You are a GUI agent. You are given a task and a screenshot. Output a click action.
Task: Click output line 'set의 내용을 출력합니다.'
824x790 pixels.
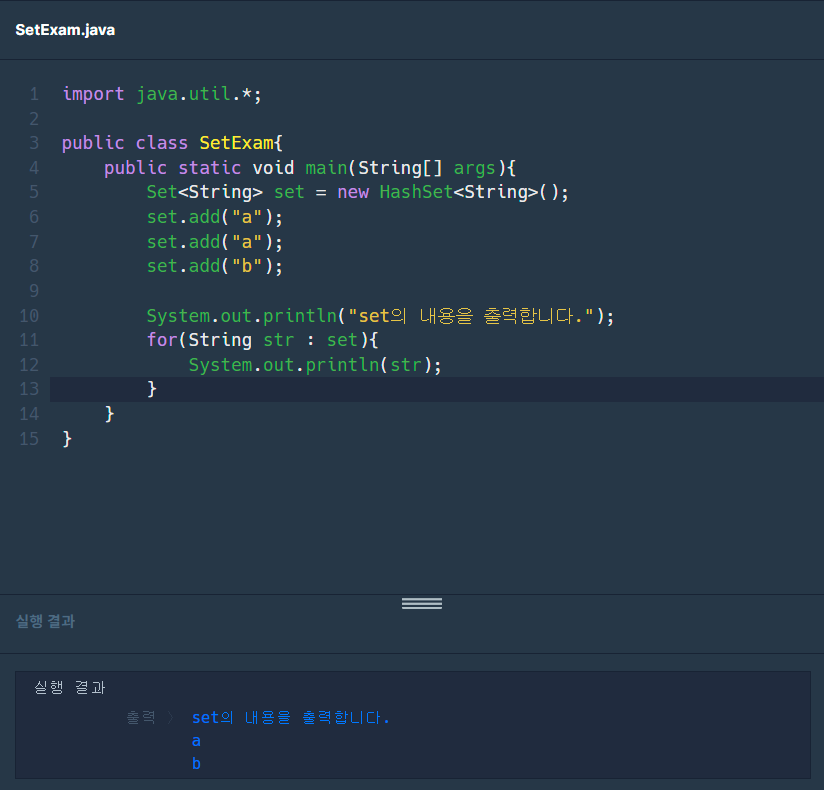click(x=291, y=717)
